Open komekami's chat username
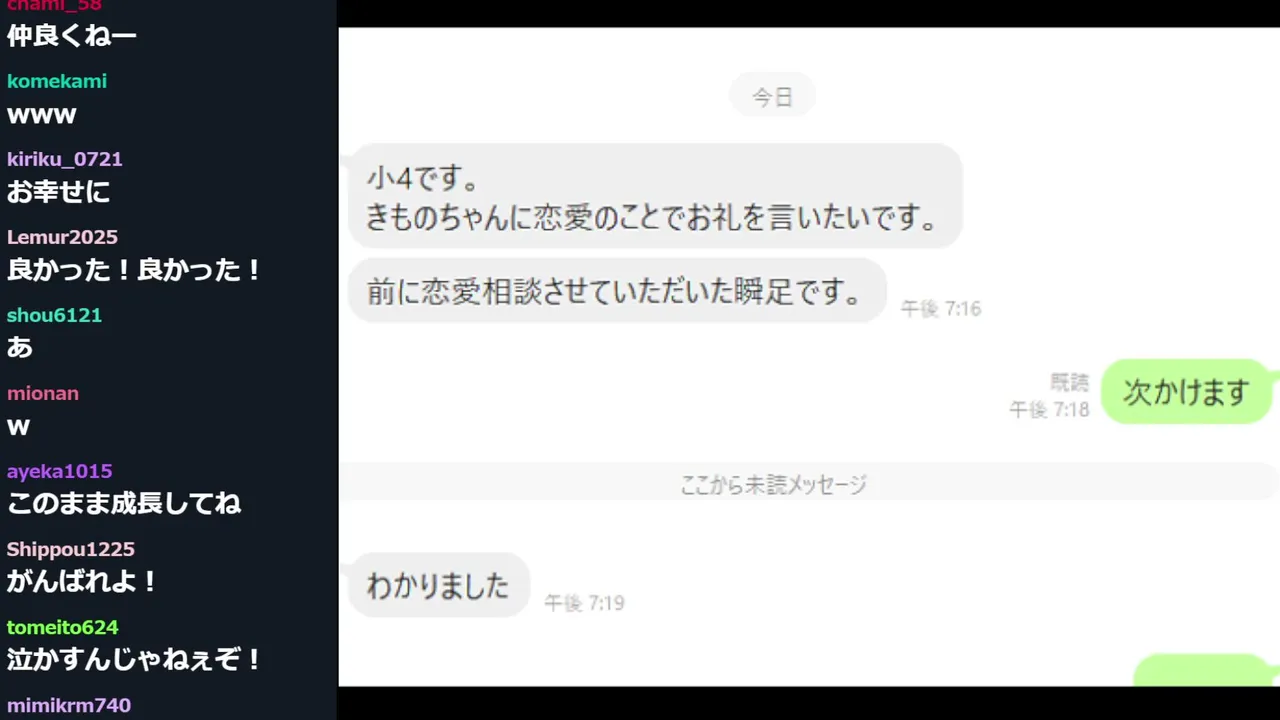1280x720 pixels. click(57, 82)
